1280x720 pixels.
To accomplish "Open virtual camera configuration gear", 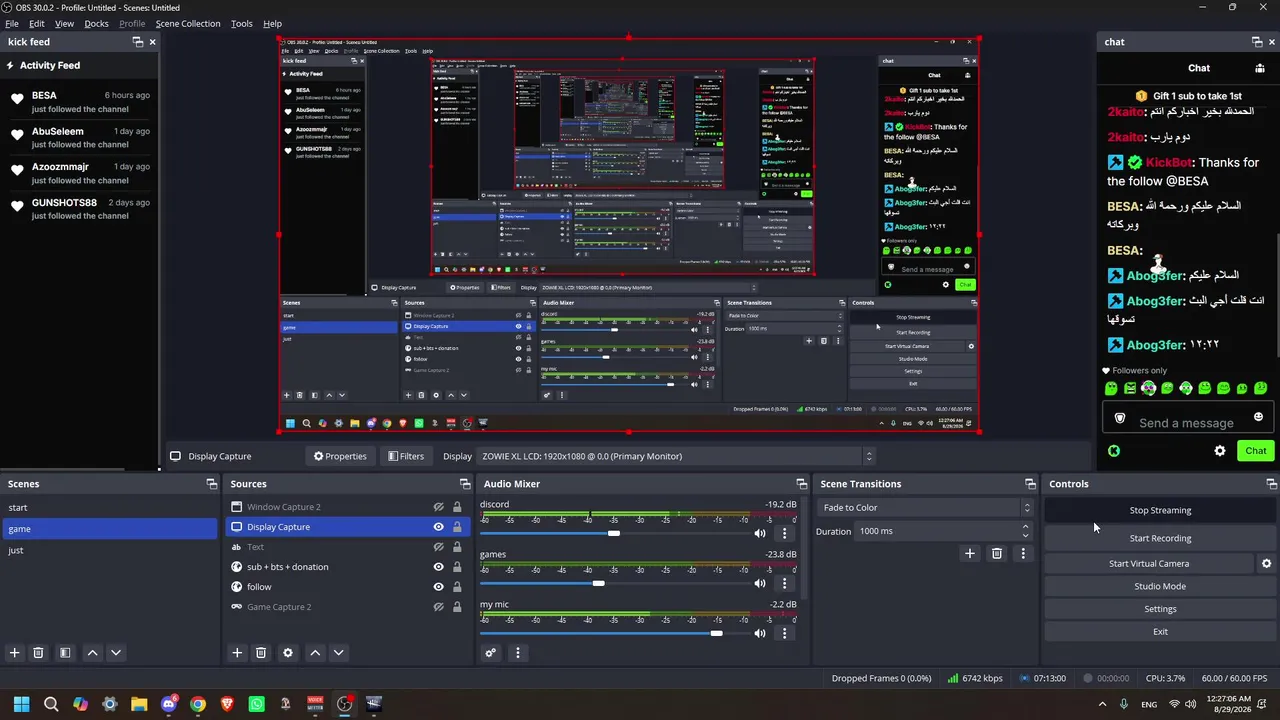I will tap(1267, 564).
